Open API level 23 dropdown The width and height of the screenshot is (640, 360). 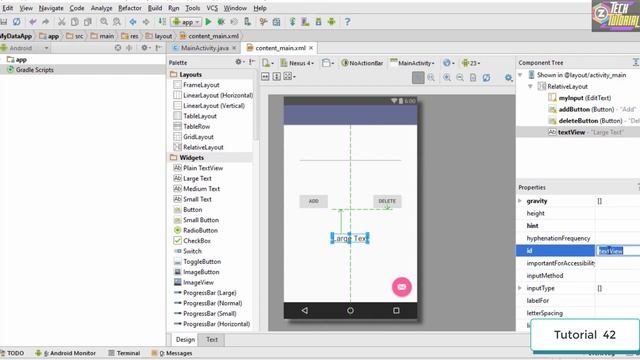click(x=471, y=63)
